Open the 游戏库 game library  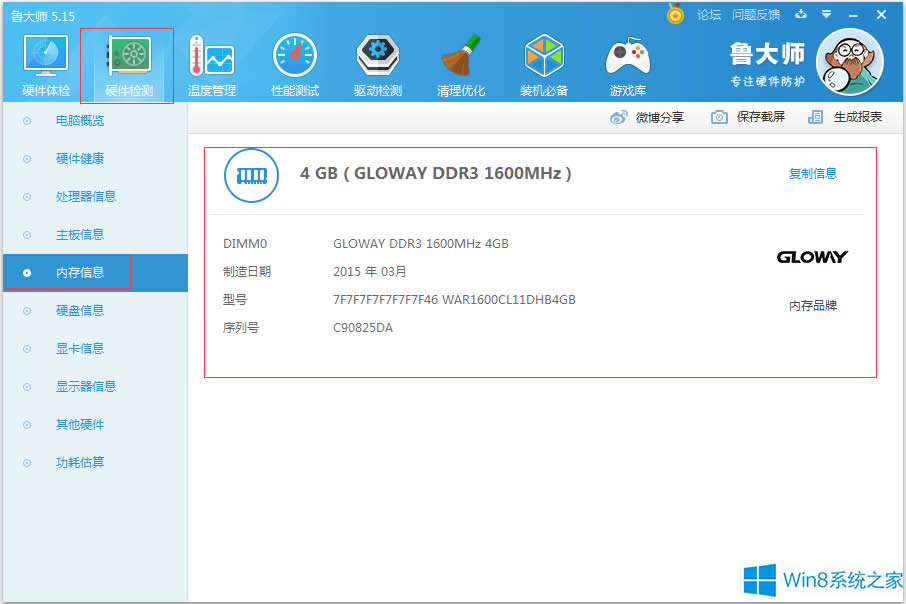(627, 63)
